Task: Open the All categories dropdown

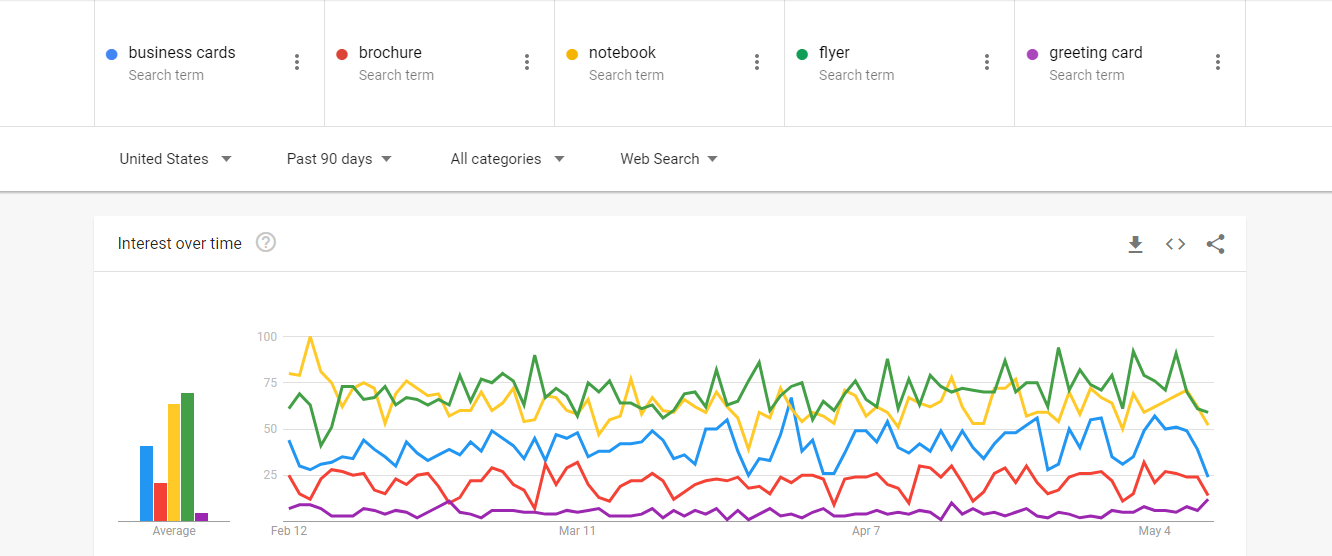Action: coord(507,159)
